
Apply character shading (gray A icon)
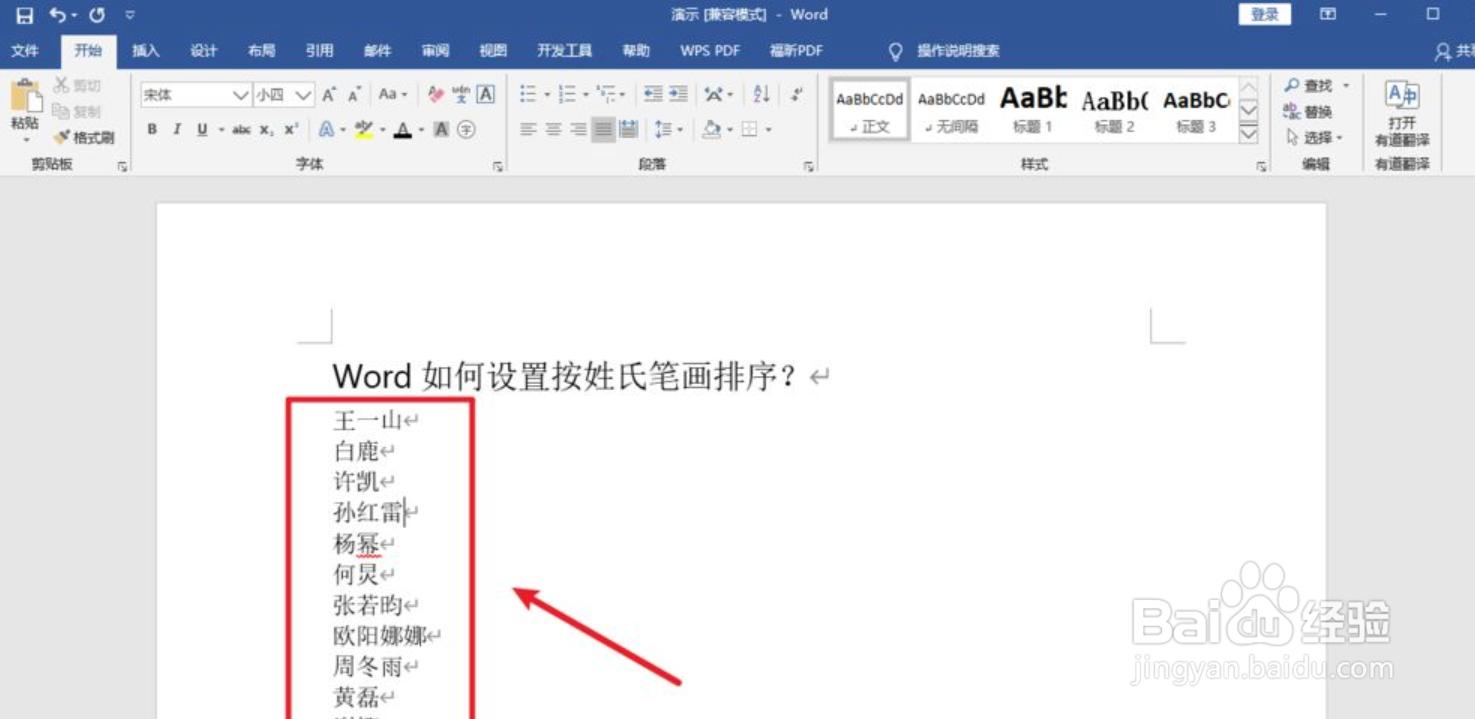441,129
